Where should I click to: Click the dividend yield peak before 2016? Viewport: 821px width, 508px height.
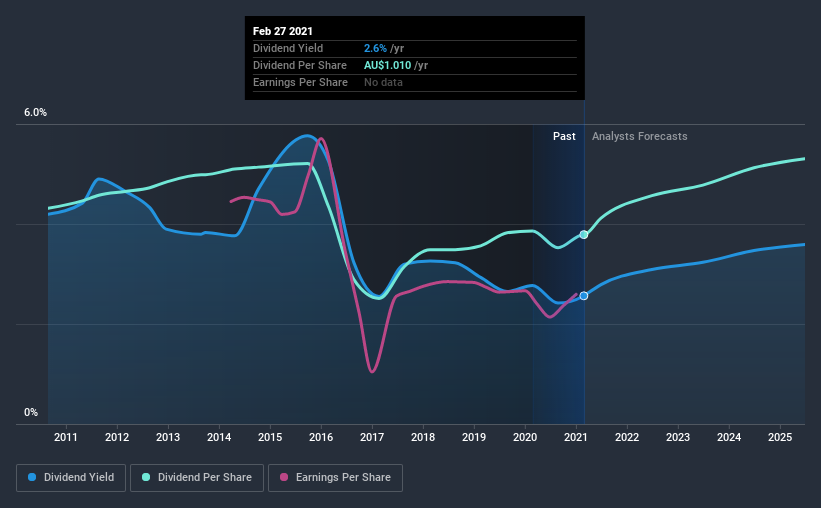coord(307,136)
